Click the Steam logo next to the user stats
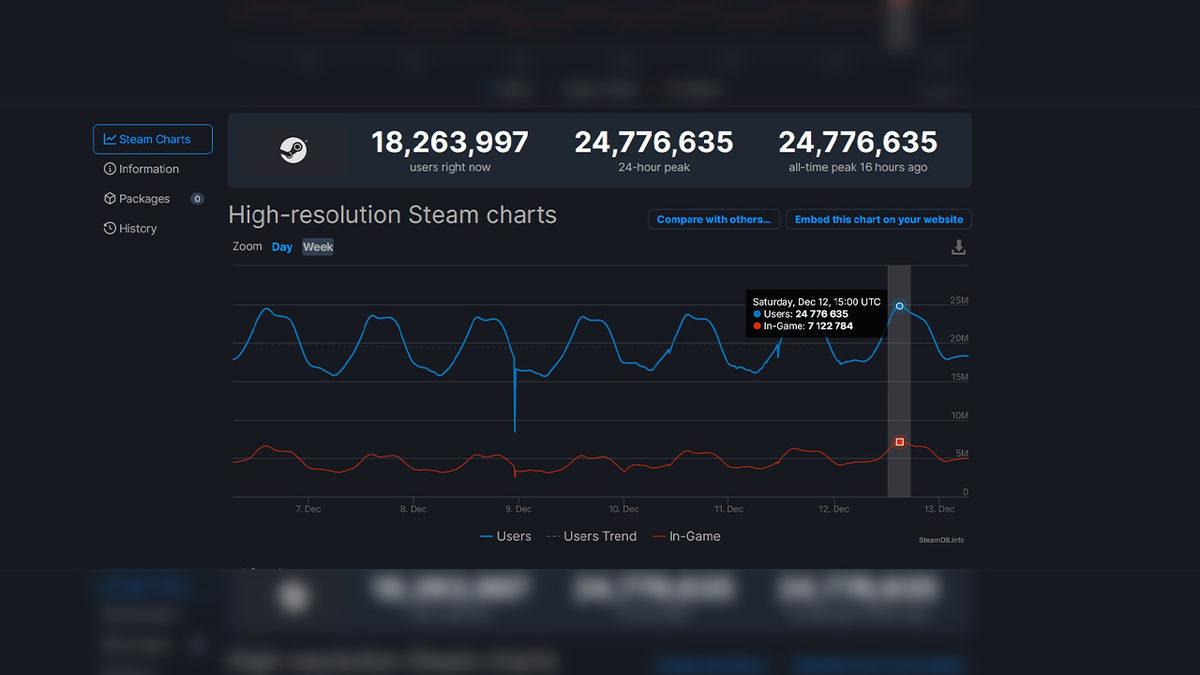This screenshot has height=675, width=1200. 293,150
